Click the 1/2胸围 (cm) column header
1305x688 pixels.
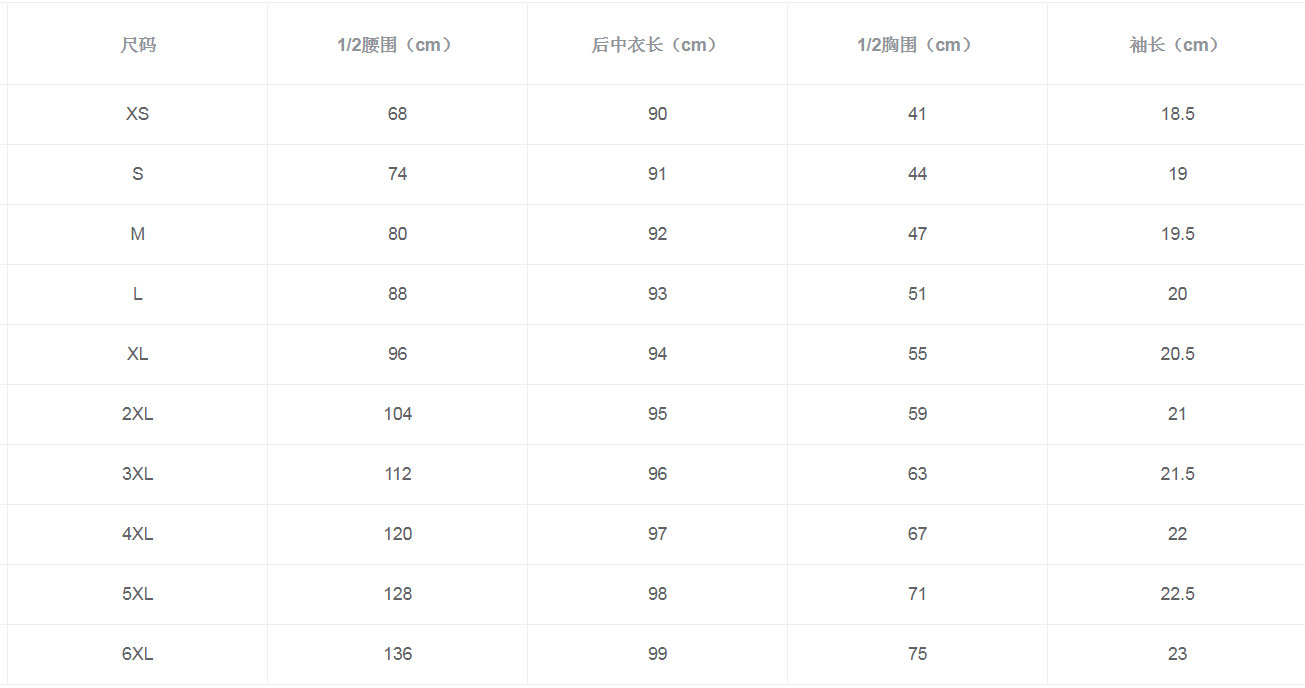pyautogui.click(x=917, y=45)
